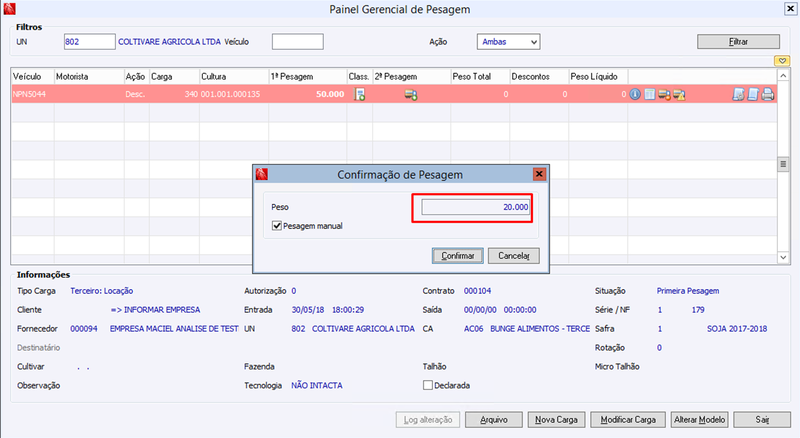
Task: Click the grid vertical scrollbar thumb
Action: pos(783,164)
